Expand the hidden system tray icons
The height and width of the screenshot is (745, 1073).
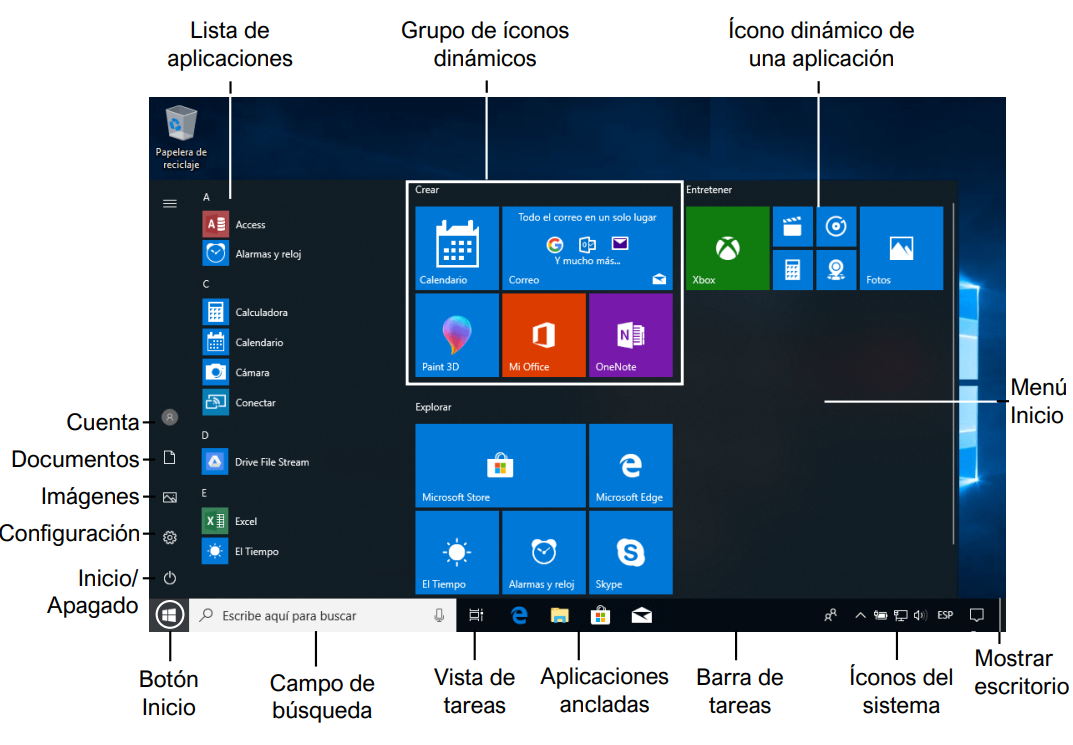(x=860, y=615)
